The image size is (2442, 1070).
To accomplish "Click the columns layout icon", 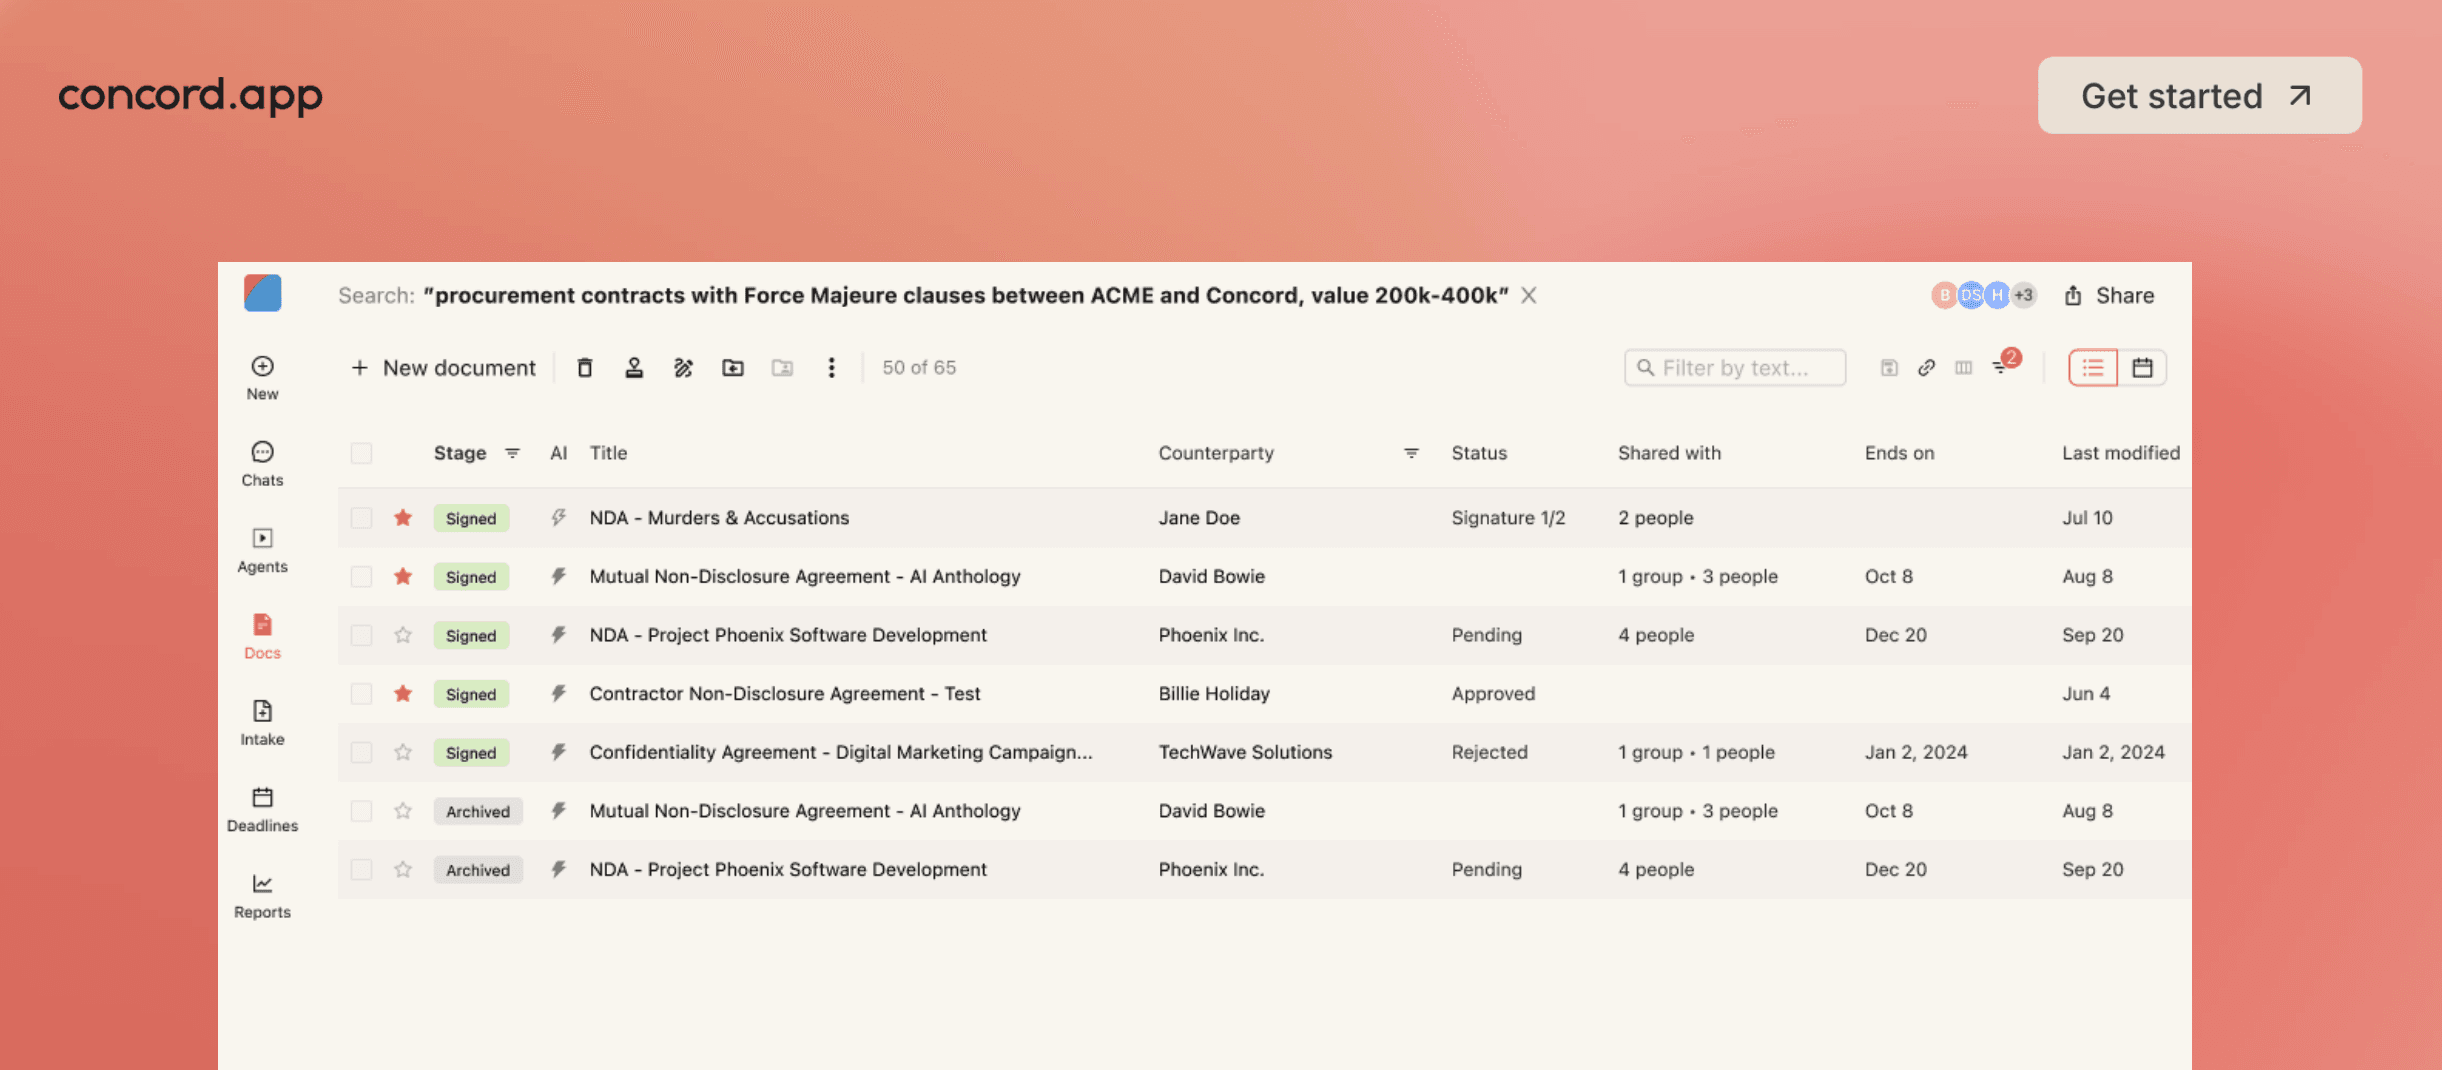I will [x=1964, y=368].
